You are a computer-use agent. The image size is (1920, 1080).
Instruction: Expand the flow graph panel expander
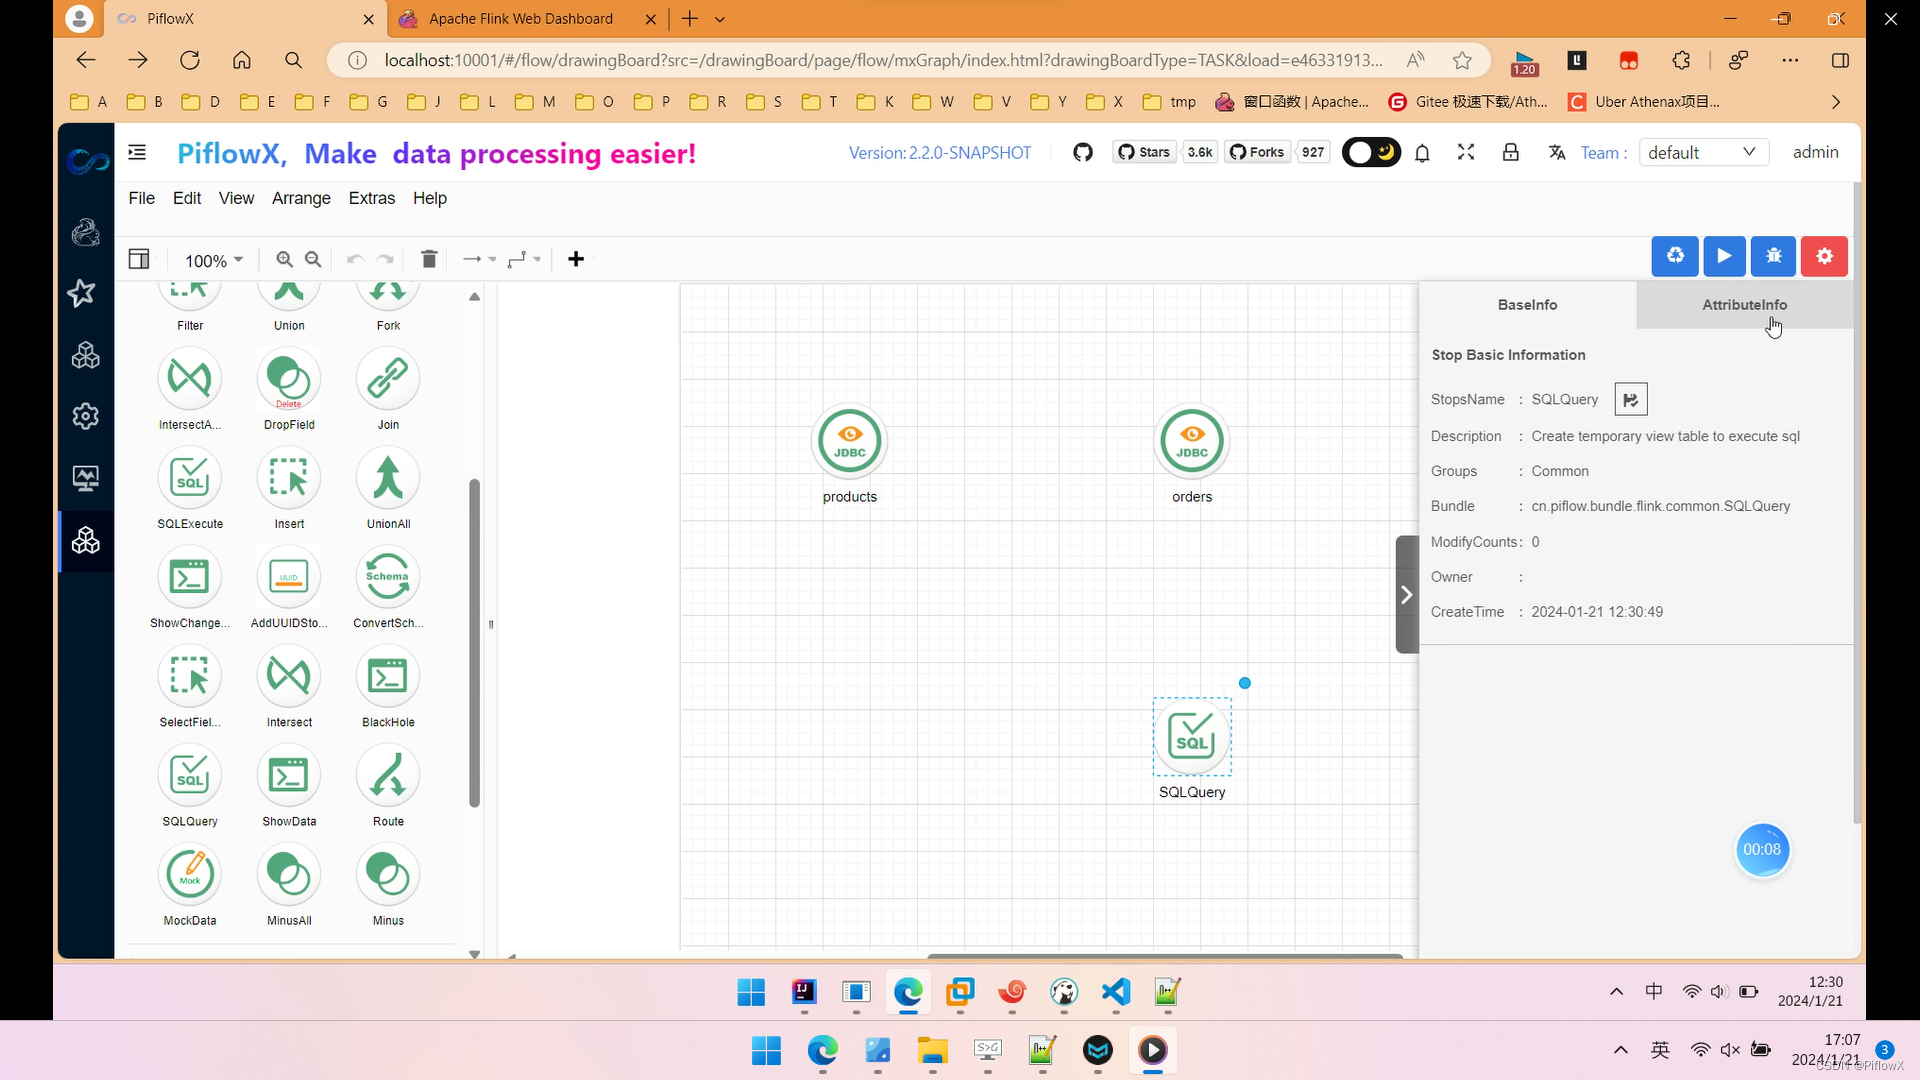pos(1407,595)
